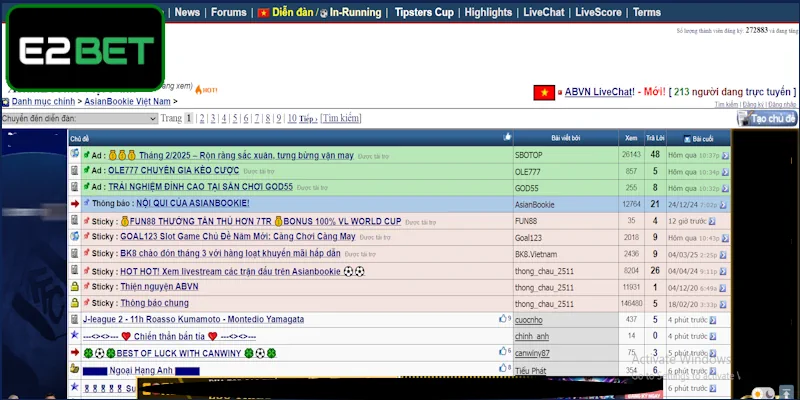Viewport: 800px width, 400px height.
Task: Jump to last post of OLE777 topic arrow
Action: (725, 172)
